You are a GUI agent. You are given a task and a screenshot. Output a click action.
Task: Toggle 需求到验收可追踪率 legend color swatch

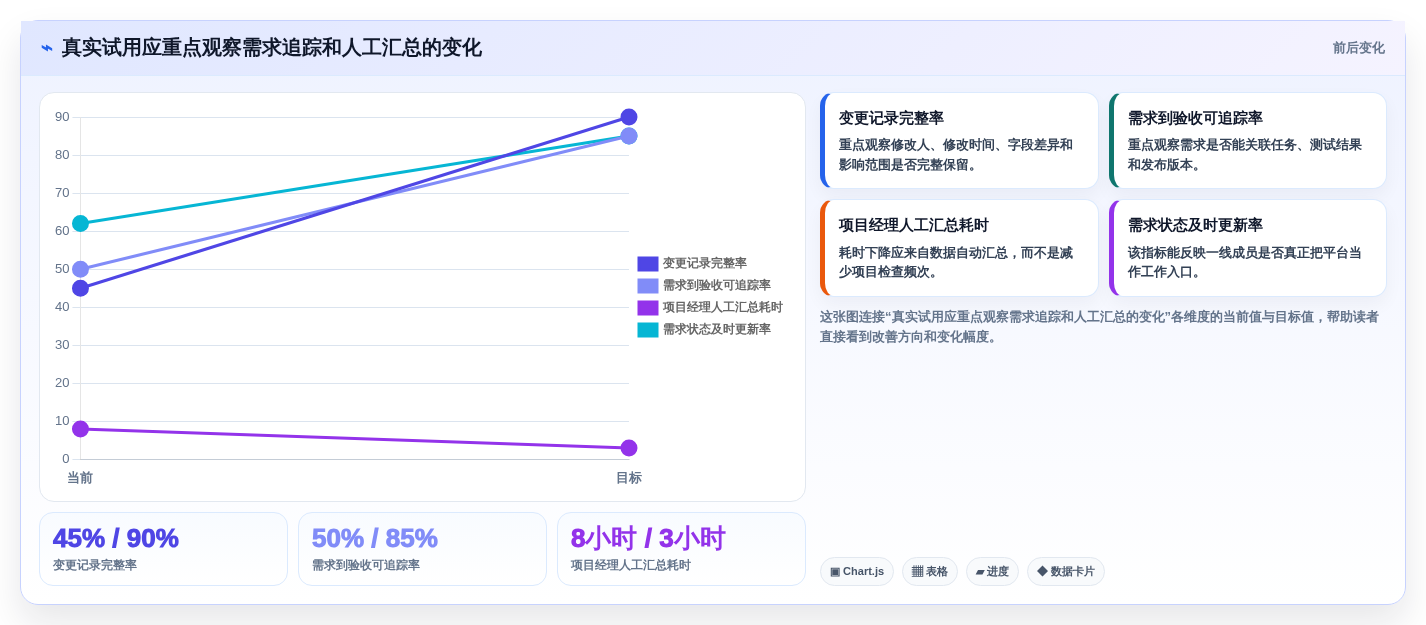coord(648,286)
